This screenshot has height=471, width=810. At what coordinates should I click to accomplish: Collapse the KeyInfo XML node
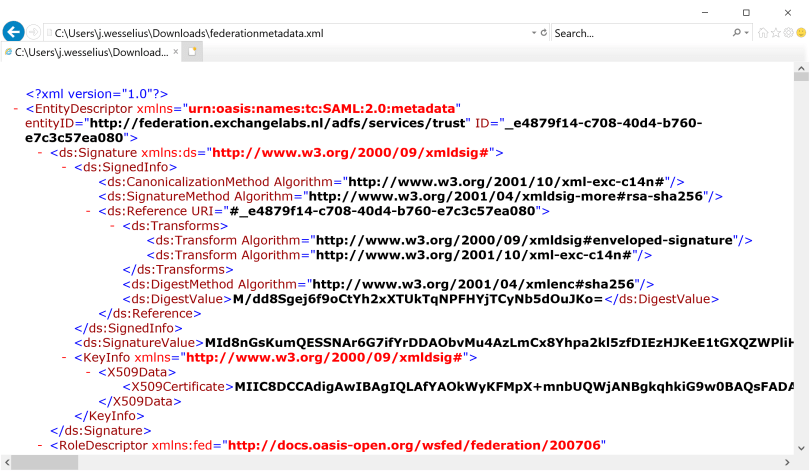tap(65, 357)
